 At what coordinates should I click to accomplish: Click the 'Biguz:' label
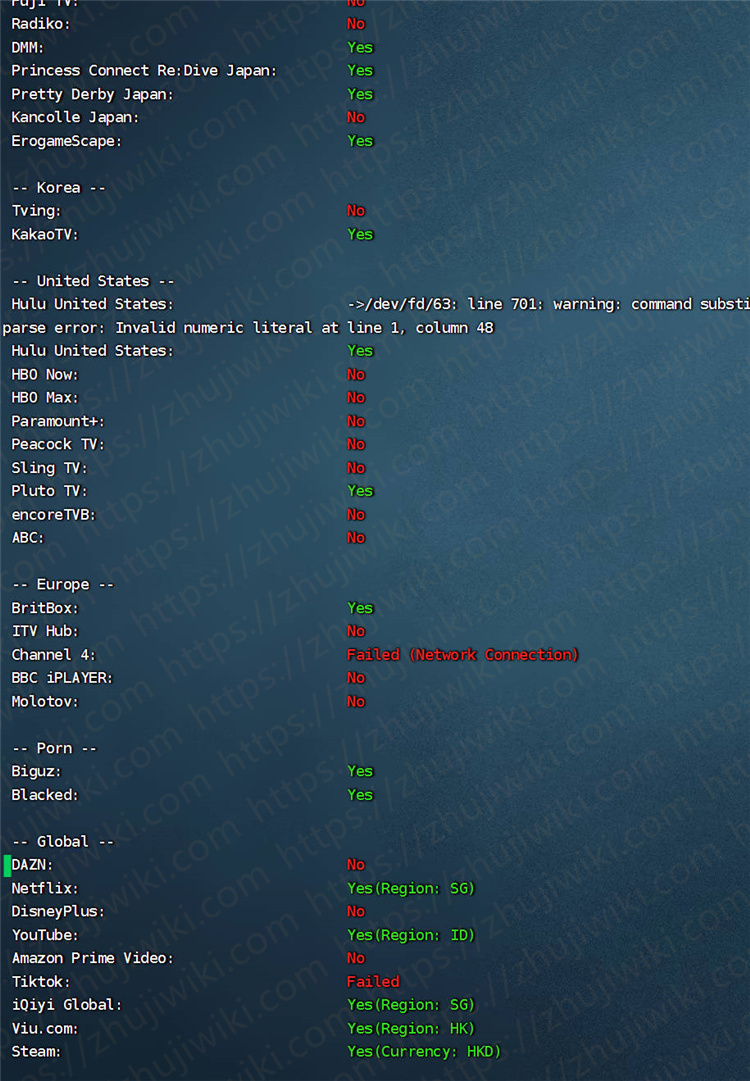pos(37,772)
